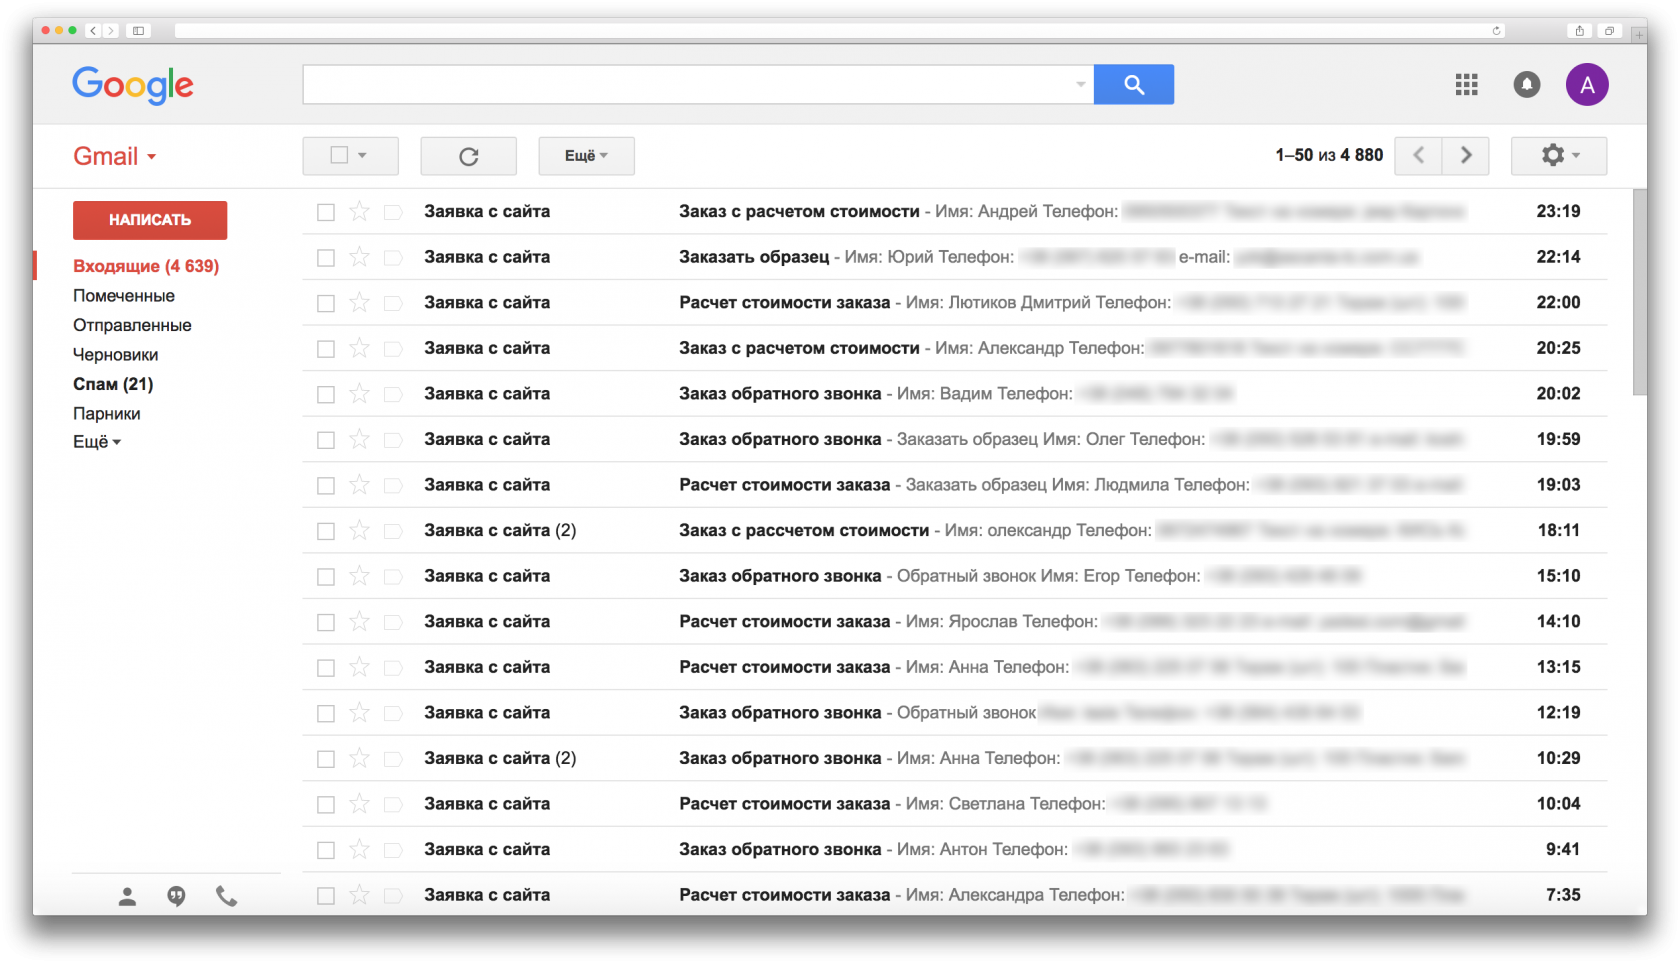This screenshot has height=963, width=1680.
Task: Open the account avatar labeled A
Action: click(x=1587, y=85)
